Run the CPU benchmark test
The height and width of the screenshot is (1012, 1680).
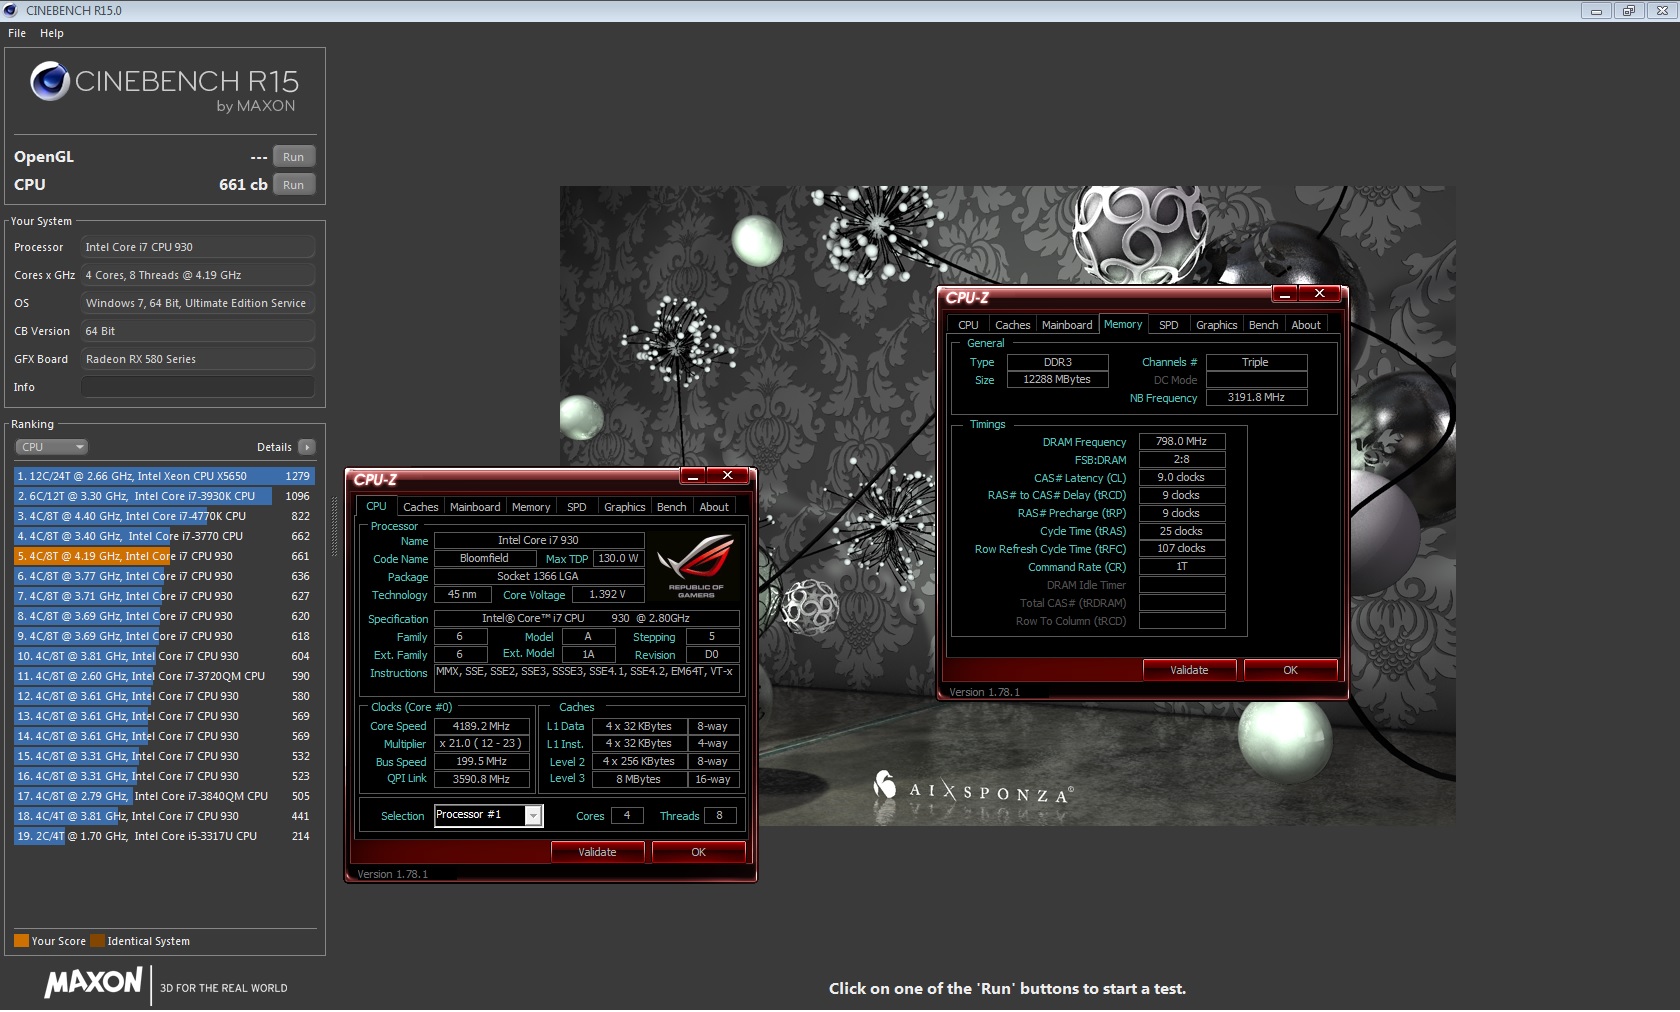pyautogui.click(x=293, y=185)
